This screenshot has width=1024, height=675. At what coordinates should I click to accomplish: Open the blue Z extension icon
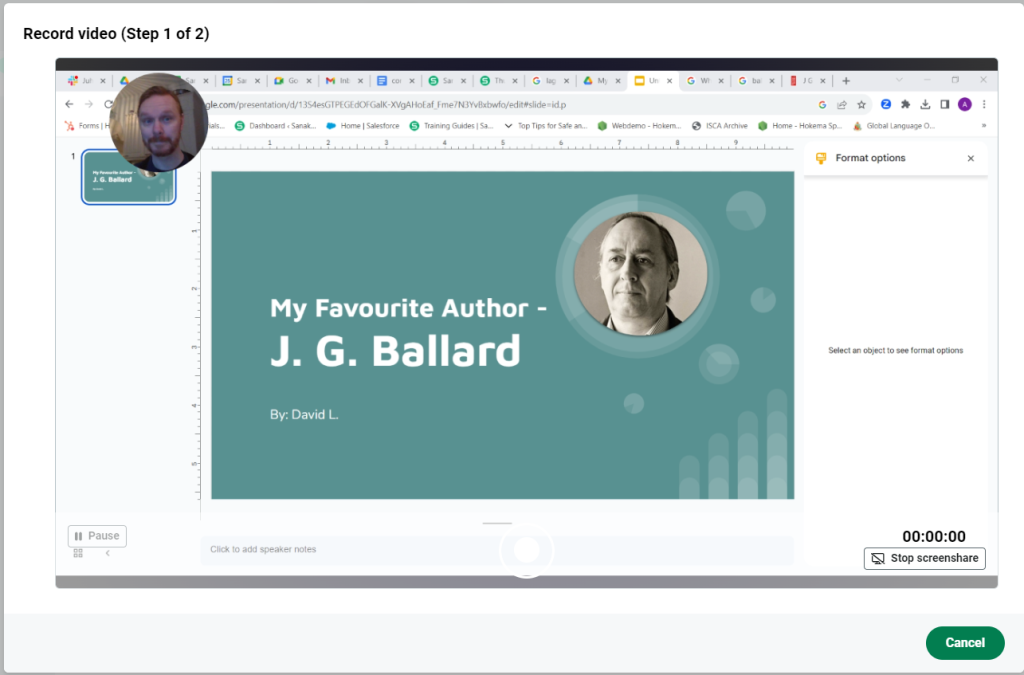coord(886,104)
